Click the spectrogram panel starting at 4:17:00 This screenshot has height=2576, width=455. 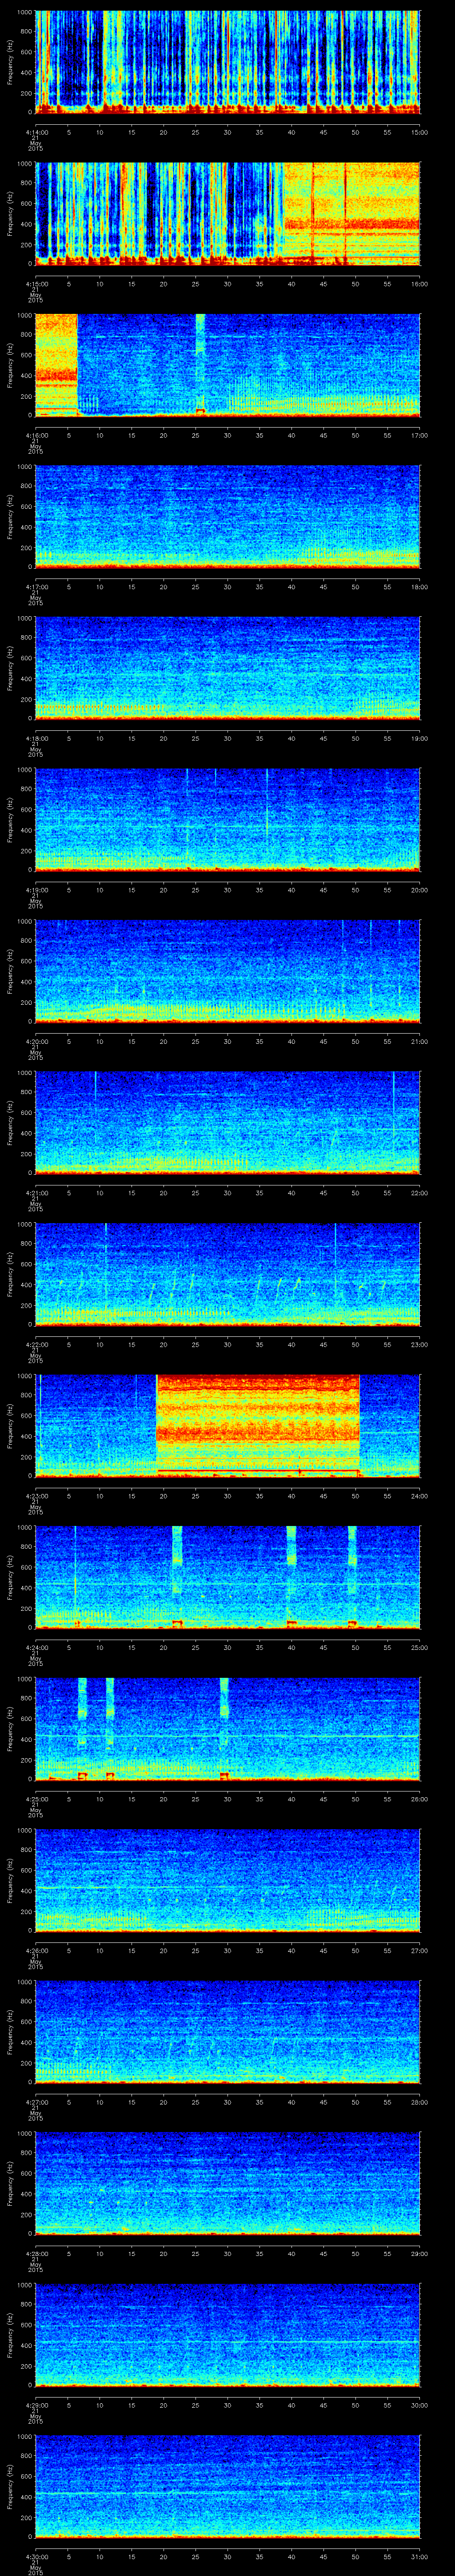(228, 516)
